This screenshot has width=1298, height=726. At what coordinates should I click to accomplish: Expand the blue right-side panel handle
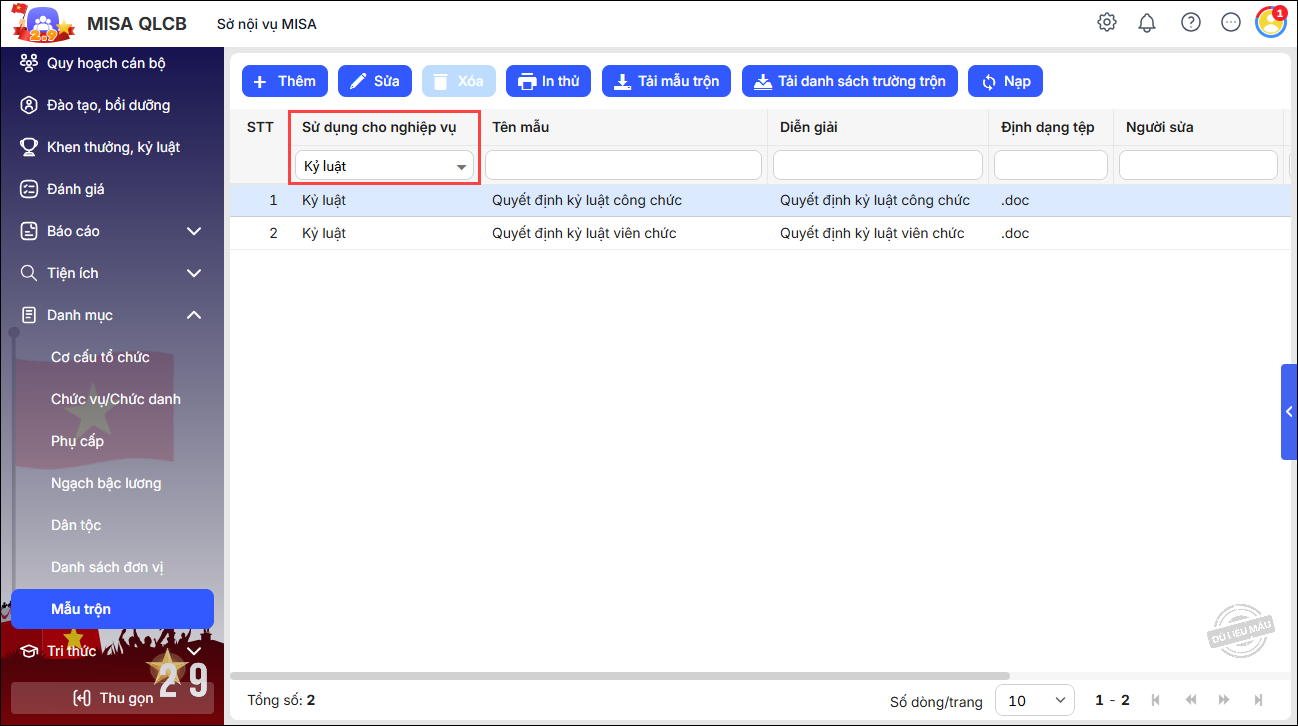tap(1288, 412)
